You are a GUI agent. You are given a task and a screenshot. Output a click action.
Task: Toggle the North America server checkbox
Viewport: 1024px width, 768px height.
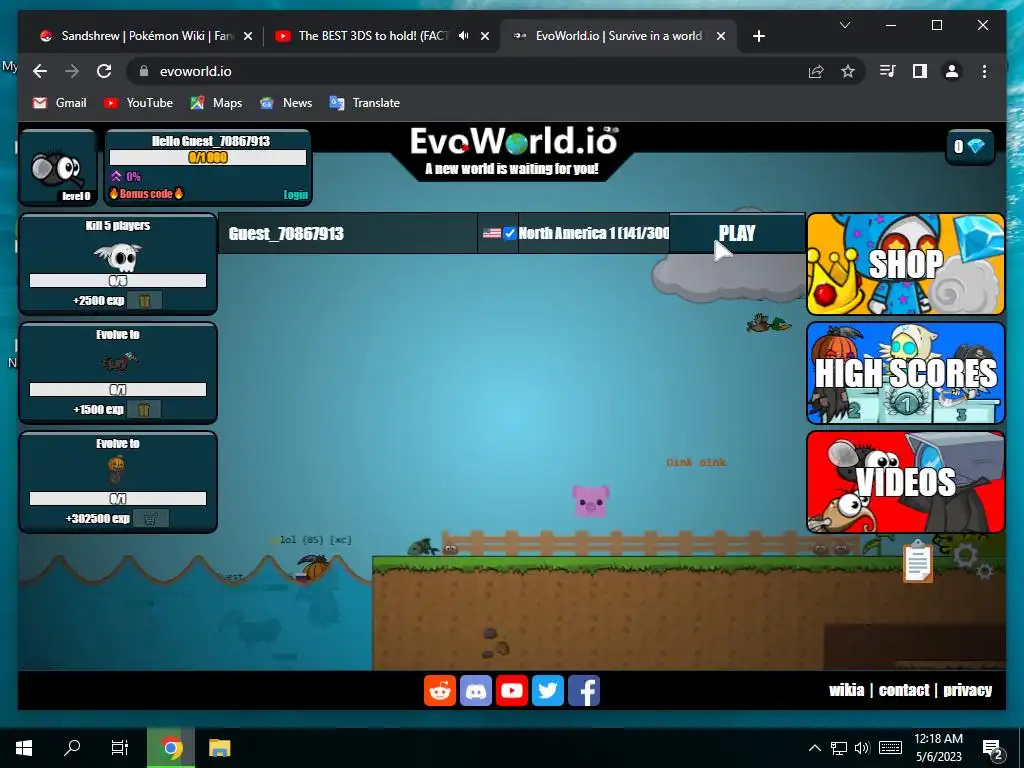coord(510,233)
